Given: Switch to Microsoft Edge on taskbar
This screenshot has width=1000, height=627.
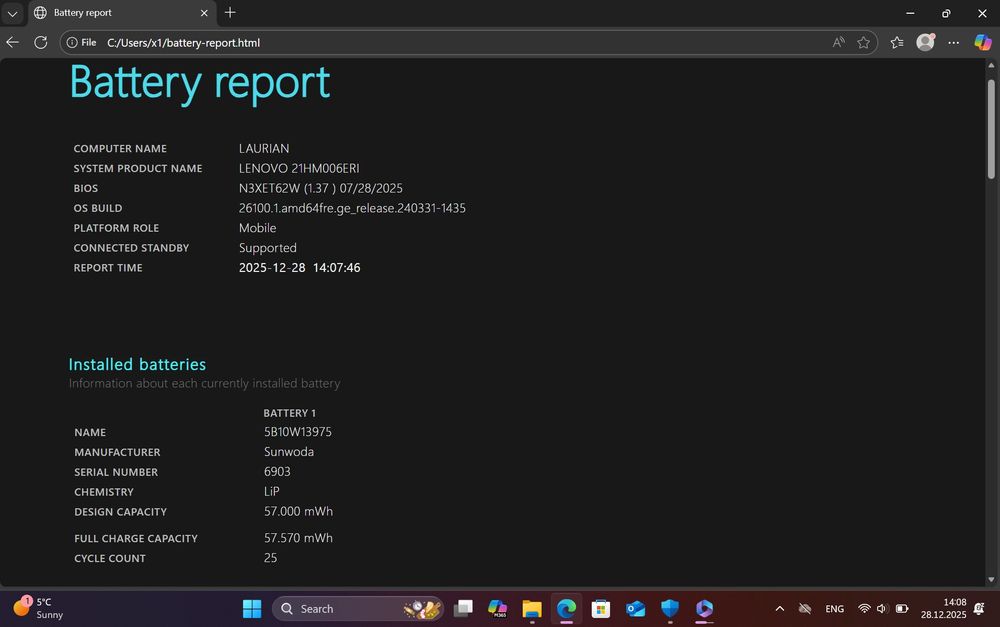Looking at the screenshot, I should click(x=566, y=609).
